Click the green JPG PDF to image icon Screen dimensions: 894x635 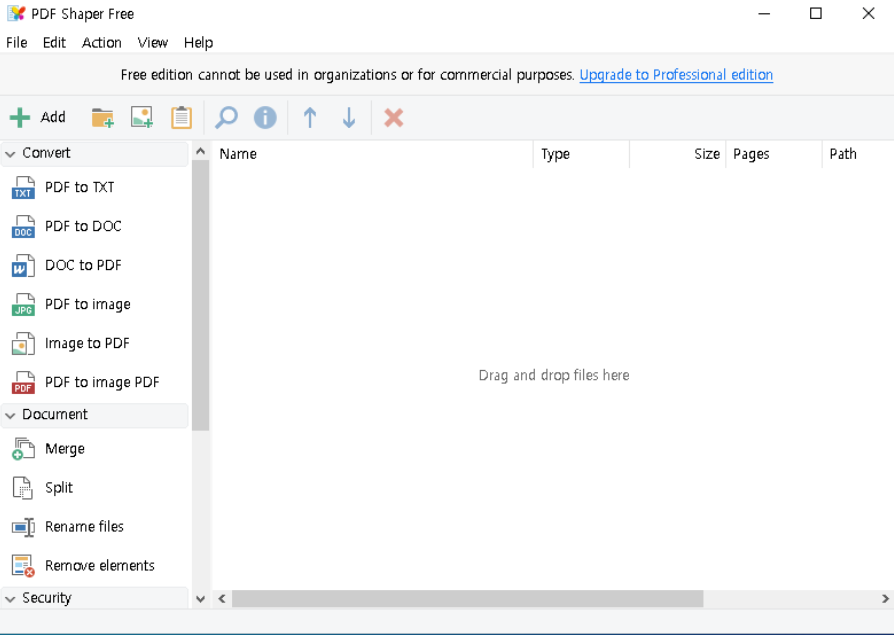pyautogui.click(x=23, y=304)
